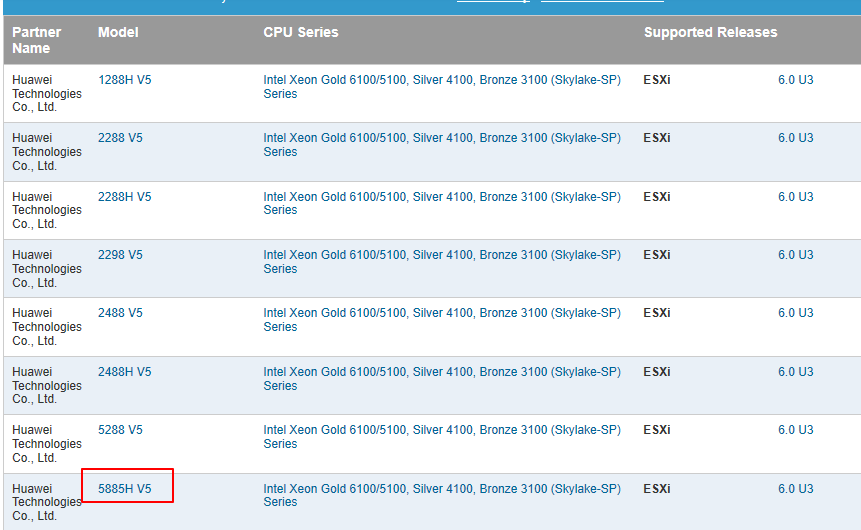
Task: Select ESXi text in 5885H V5 row
Action: click(x=657, y=489)
